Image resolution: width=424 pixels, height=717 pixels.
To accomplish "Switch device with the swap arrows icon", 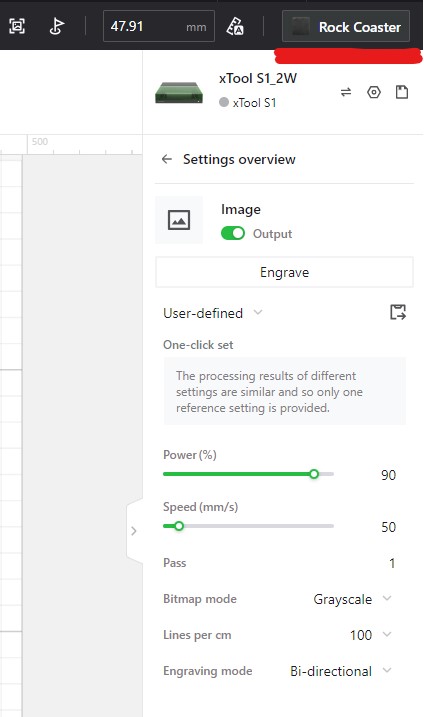I will [346, 92].
